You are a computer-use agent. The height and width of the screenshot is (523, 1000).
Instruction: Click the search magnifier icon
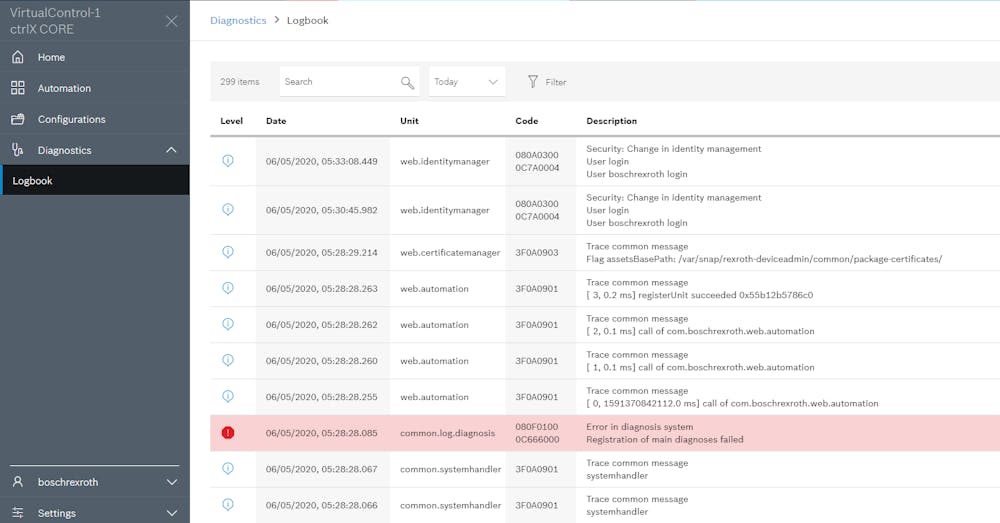(407, 82)
